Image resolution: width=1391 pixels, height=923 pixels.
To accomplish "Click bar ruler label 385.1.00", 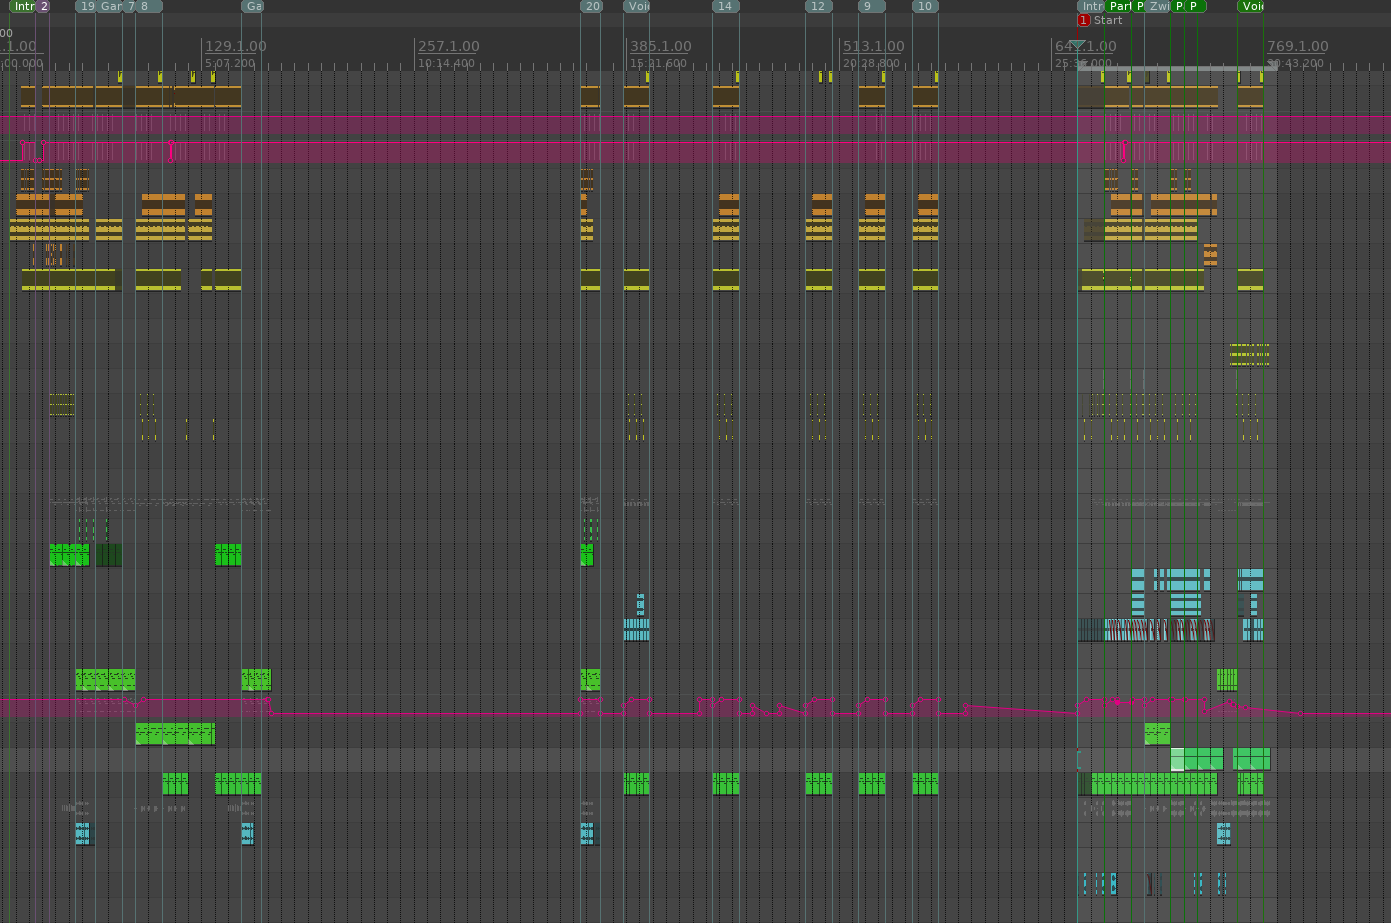I will coord(660,46).
